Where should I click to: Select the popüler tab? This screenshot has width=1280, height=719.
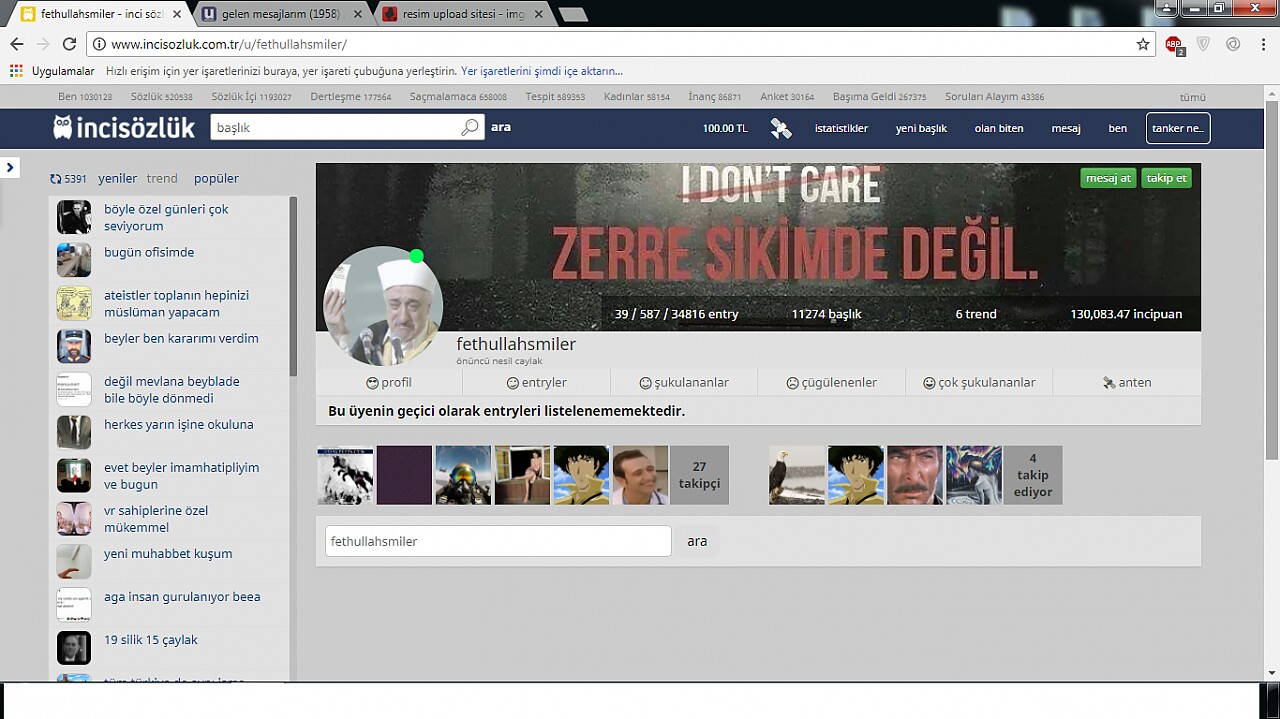(216, 179)
